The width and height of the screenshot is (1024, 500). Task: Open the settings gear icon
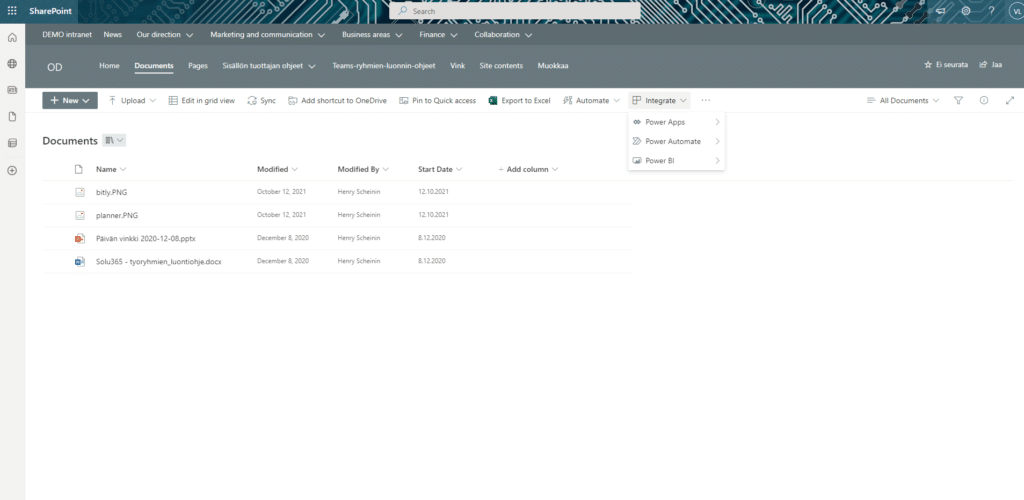[x=966, y=11]
